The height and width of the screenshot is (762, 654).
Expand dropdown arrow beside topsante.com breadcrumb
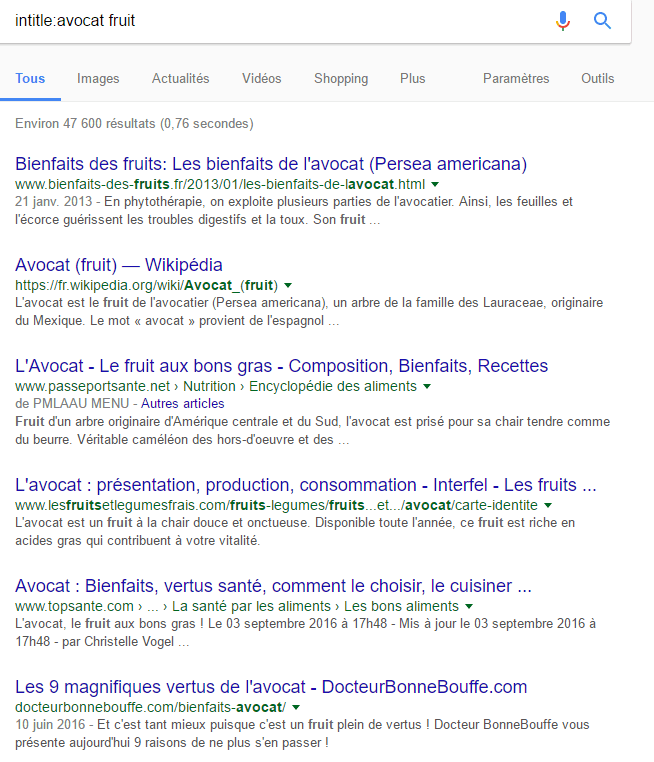point(469,607)
